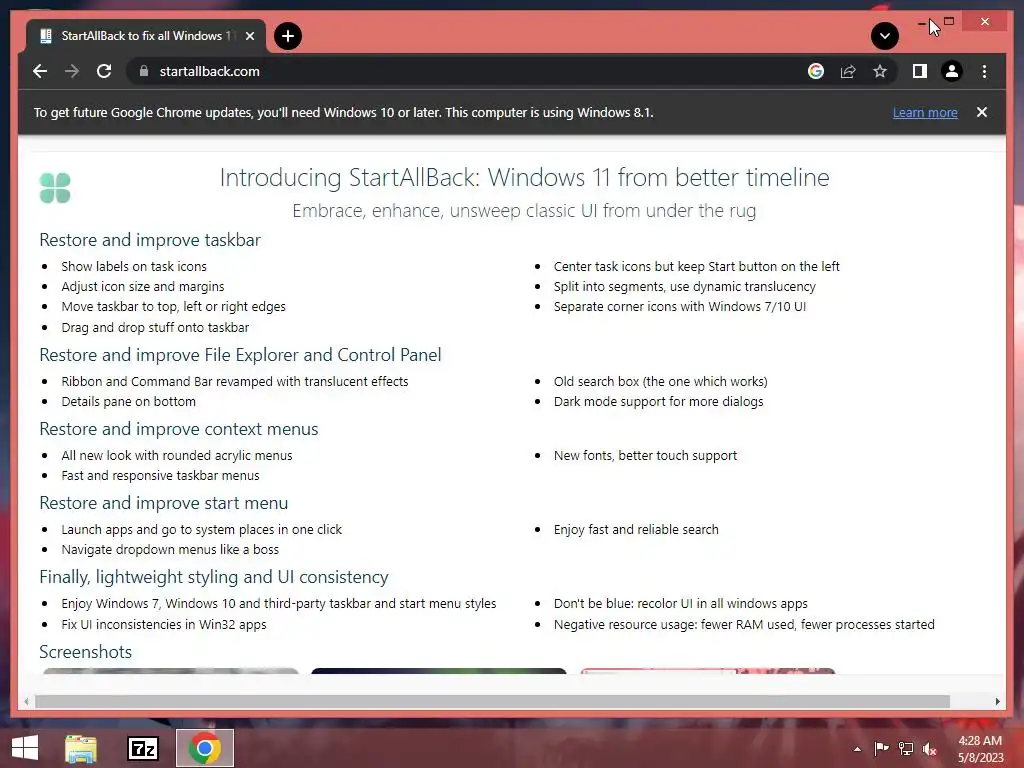Click the Google icon in address bar
The height and width of the screenshot is (768, 1024).
[816, 71]
